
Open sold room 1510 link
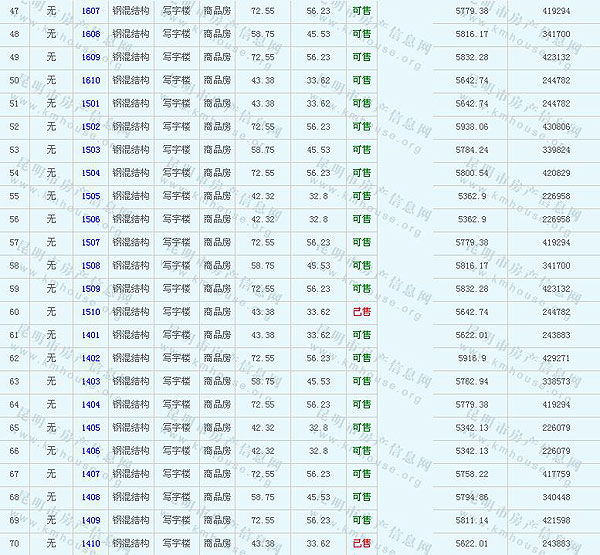pos(91,311)
